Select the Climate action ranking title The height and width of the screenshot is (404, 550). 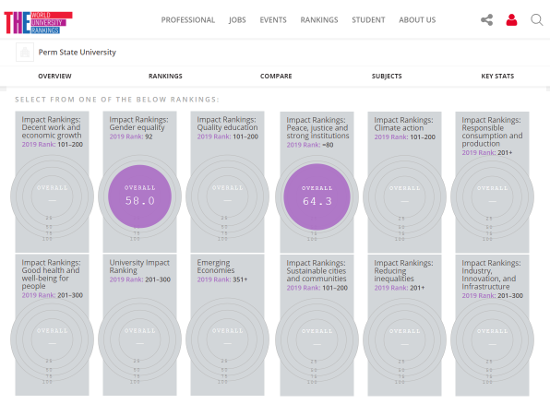(x=403, y=124)
